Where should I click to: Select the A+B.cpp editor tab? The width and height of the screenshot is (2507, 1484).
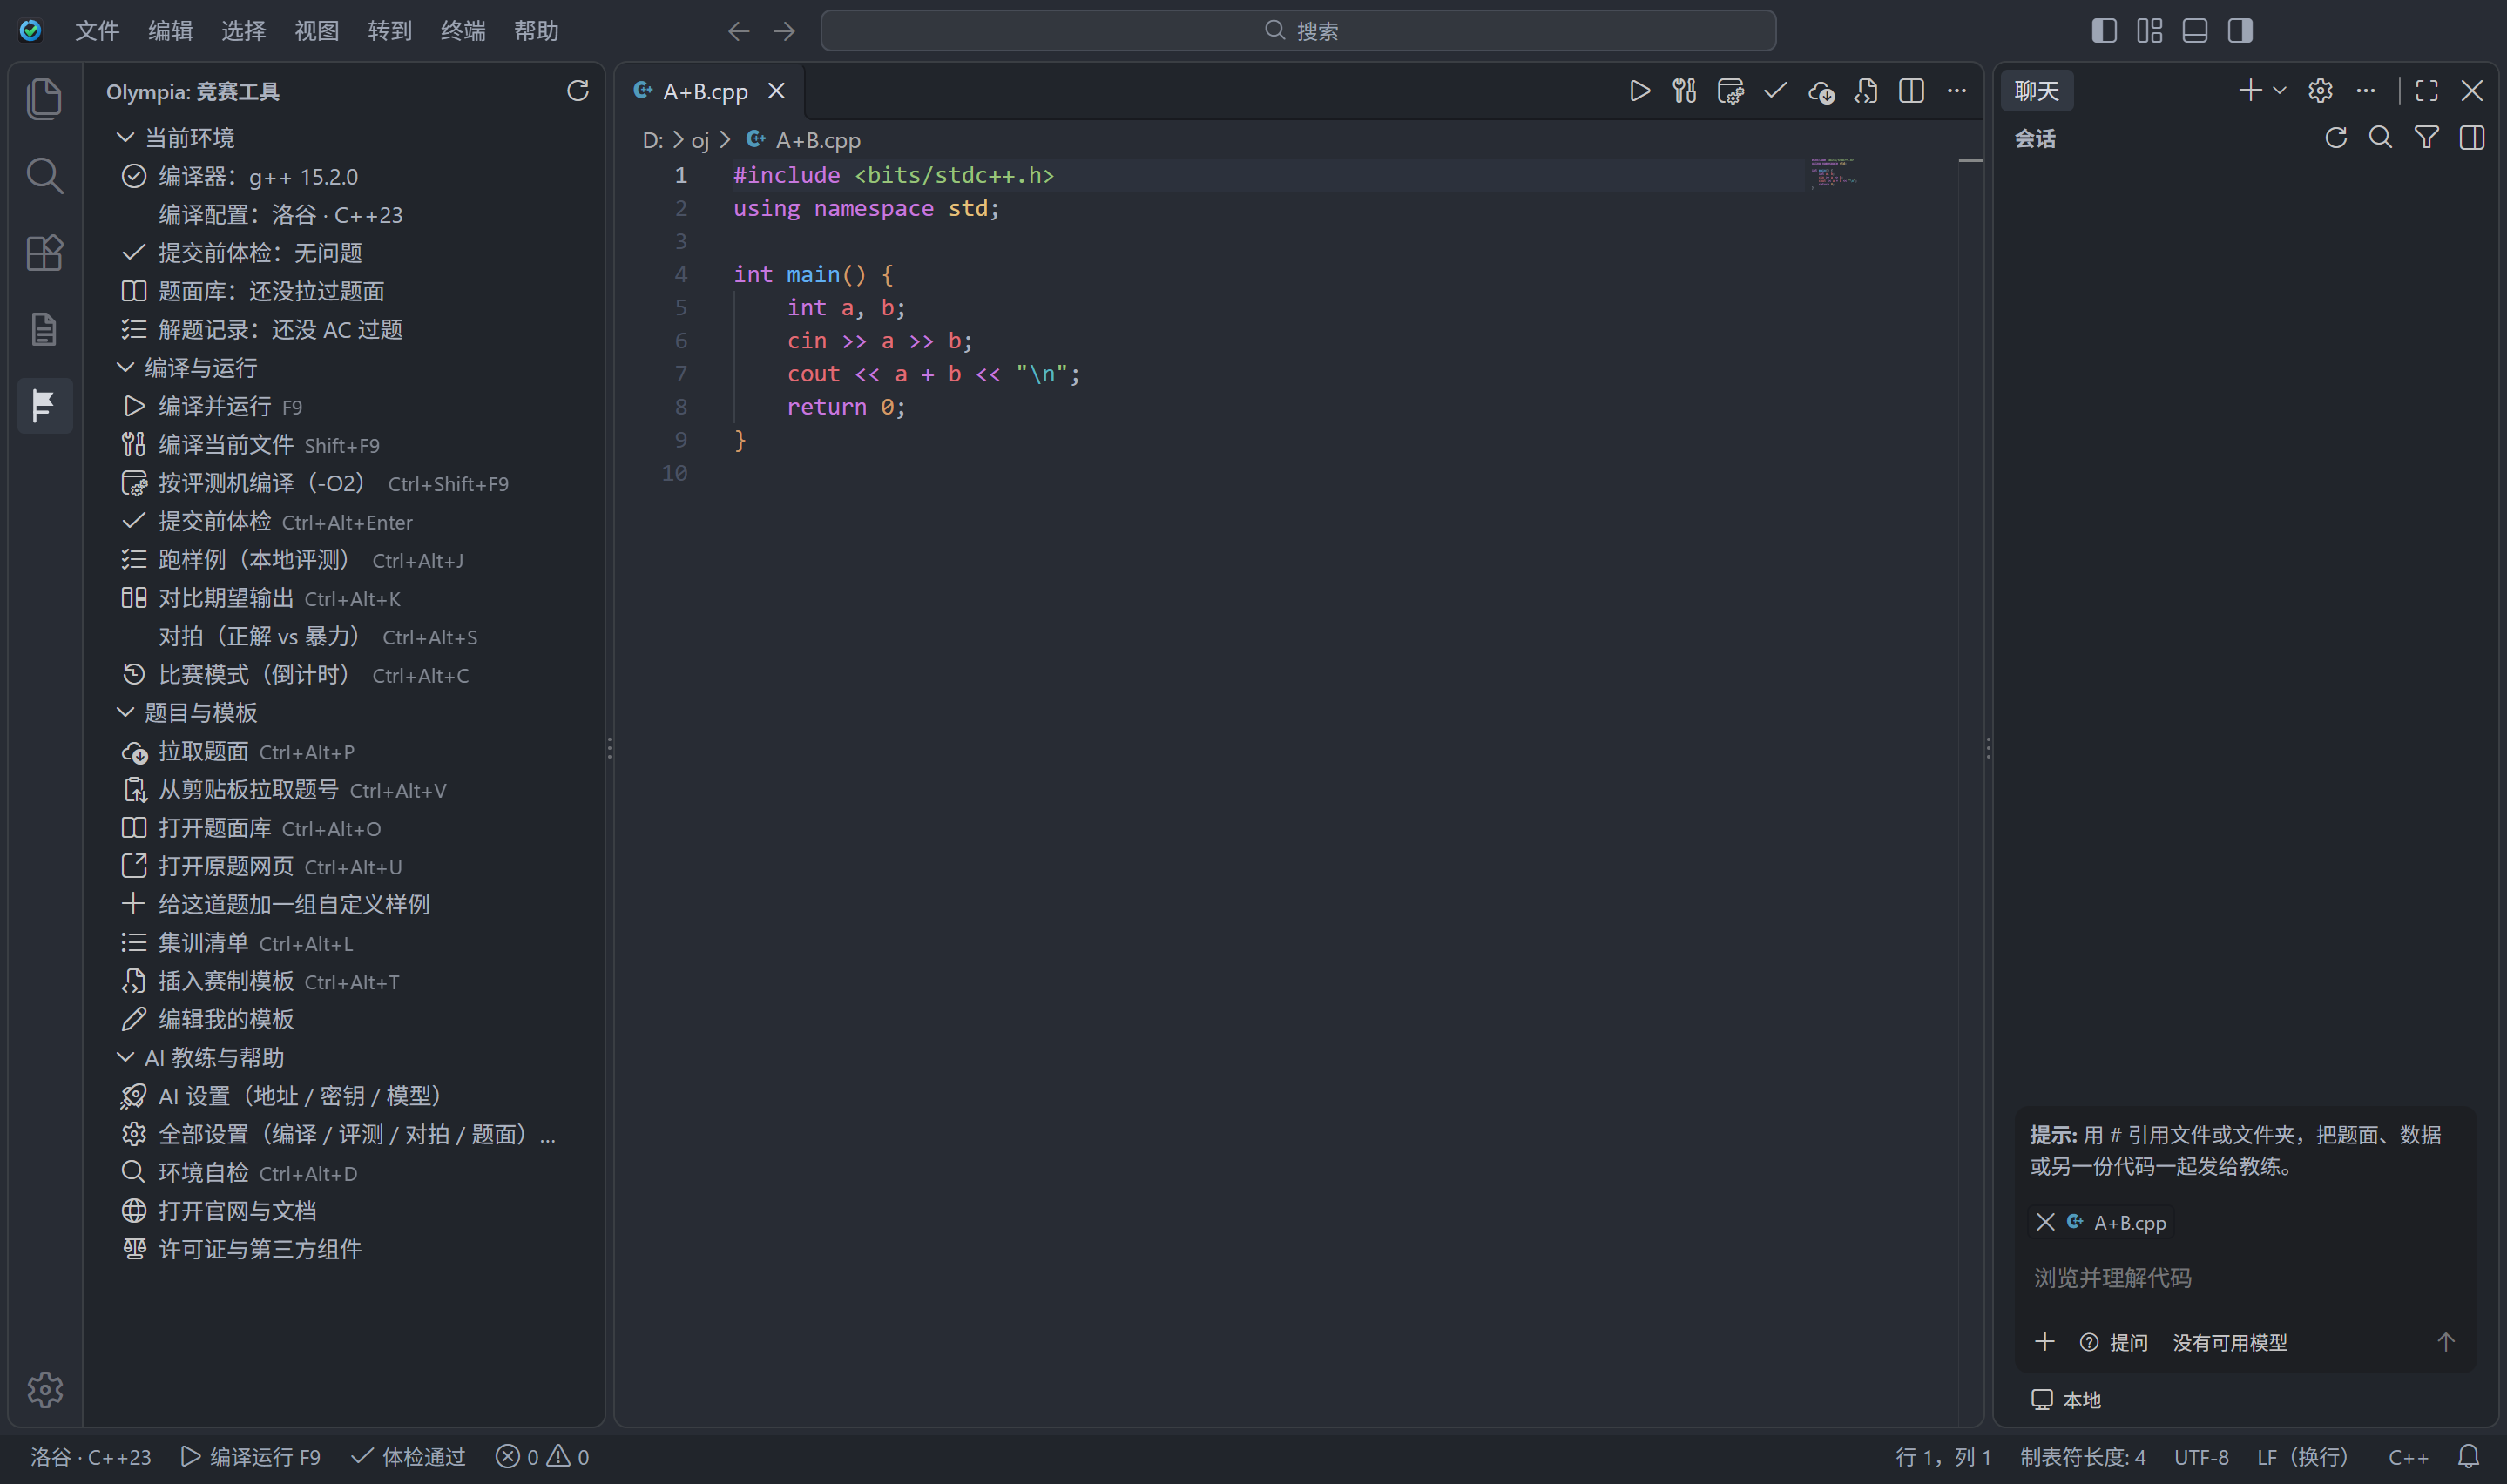click(x=709, y=91)
